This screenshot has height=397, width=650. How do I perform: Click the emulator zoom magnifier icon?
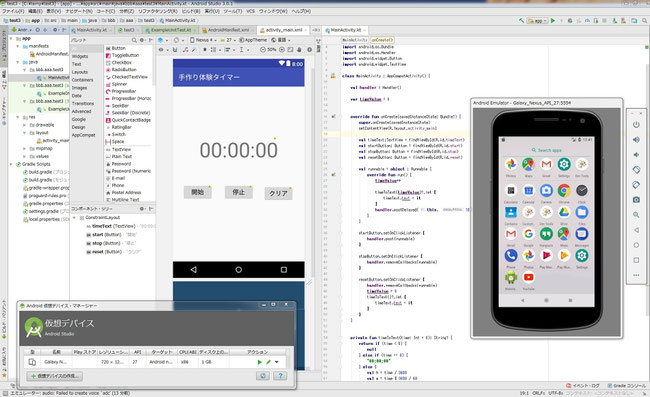pos(636,215)
